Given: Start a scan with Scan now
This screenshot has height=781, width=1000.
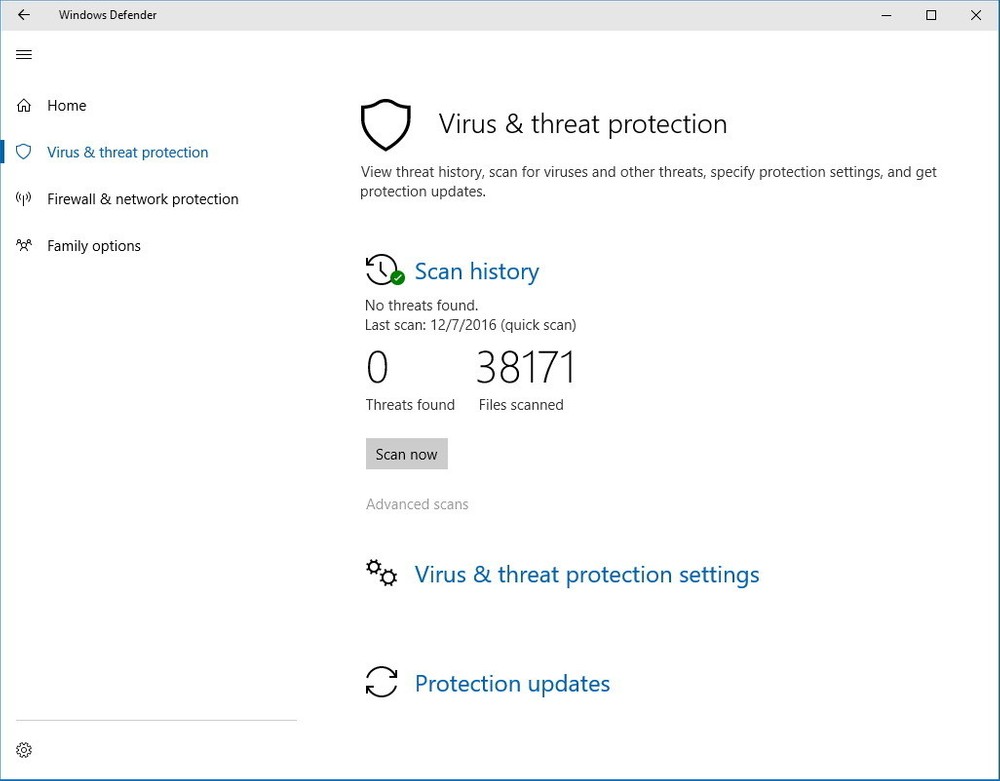Looking at the screenshot, I should (406, 454).
